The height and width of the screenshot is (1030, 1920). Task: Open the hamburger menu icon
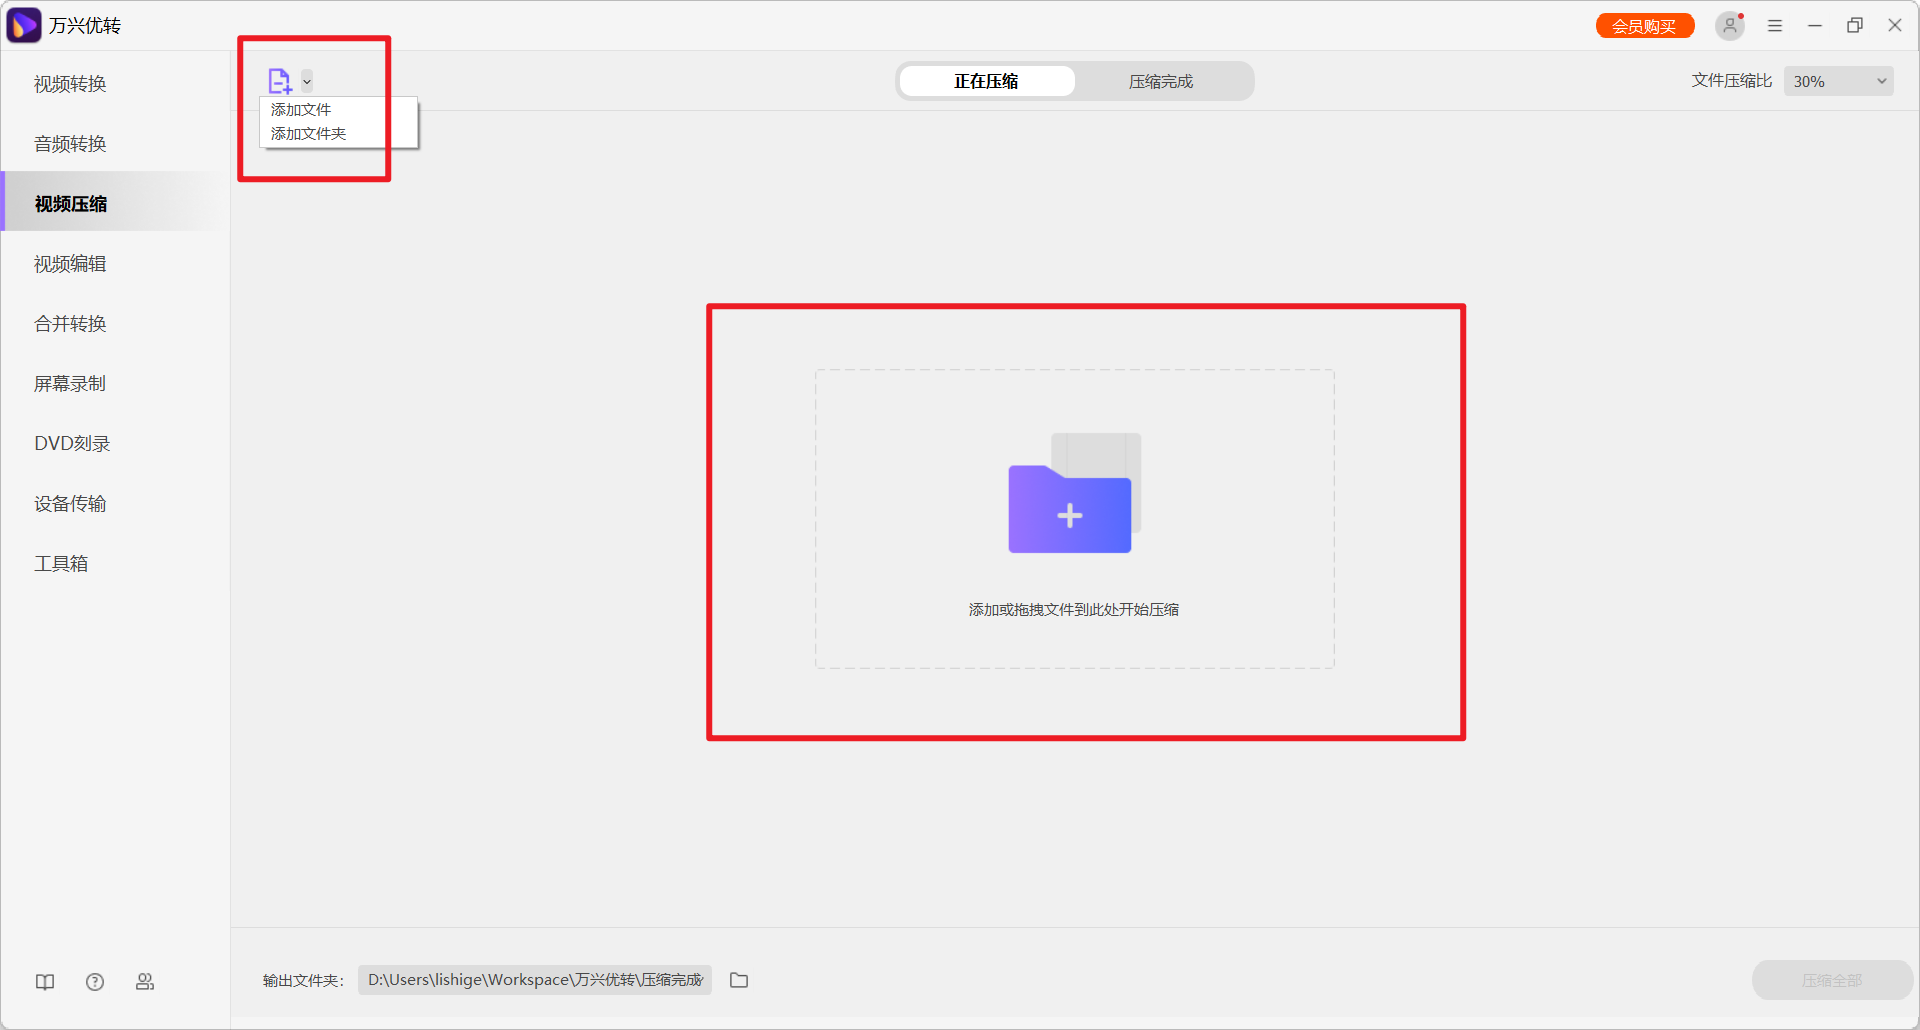(x=1775, y=26)
